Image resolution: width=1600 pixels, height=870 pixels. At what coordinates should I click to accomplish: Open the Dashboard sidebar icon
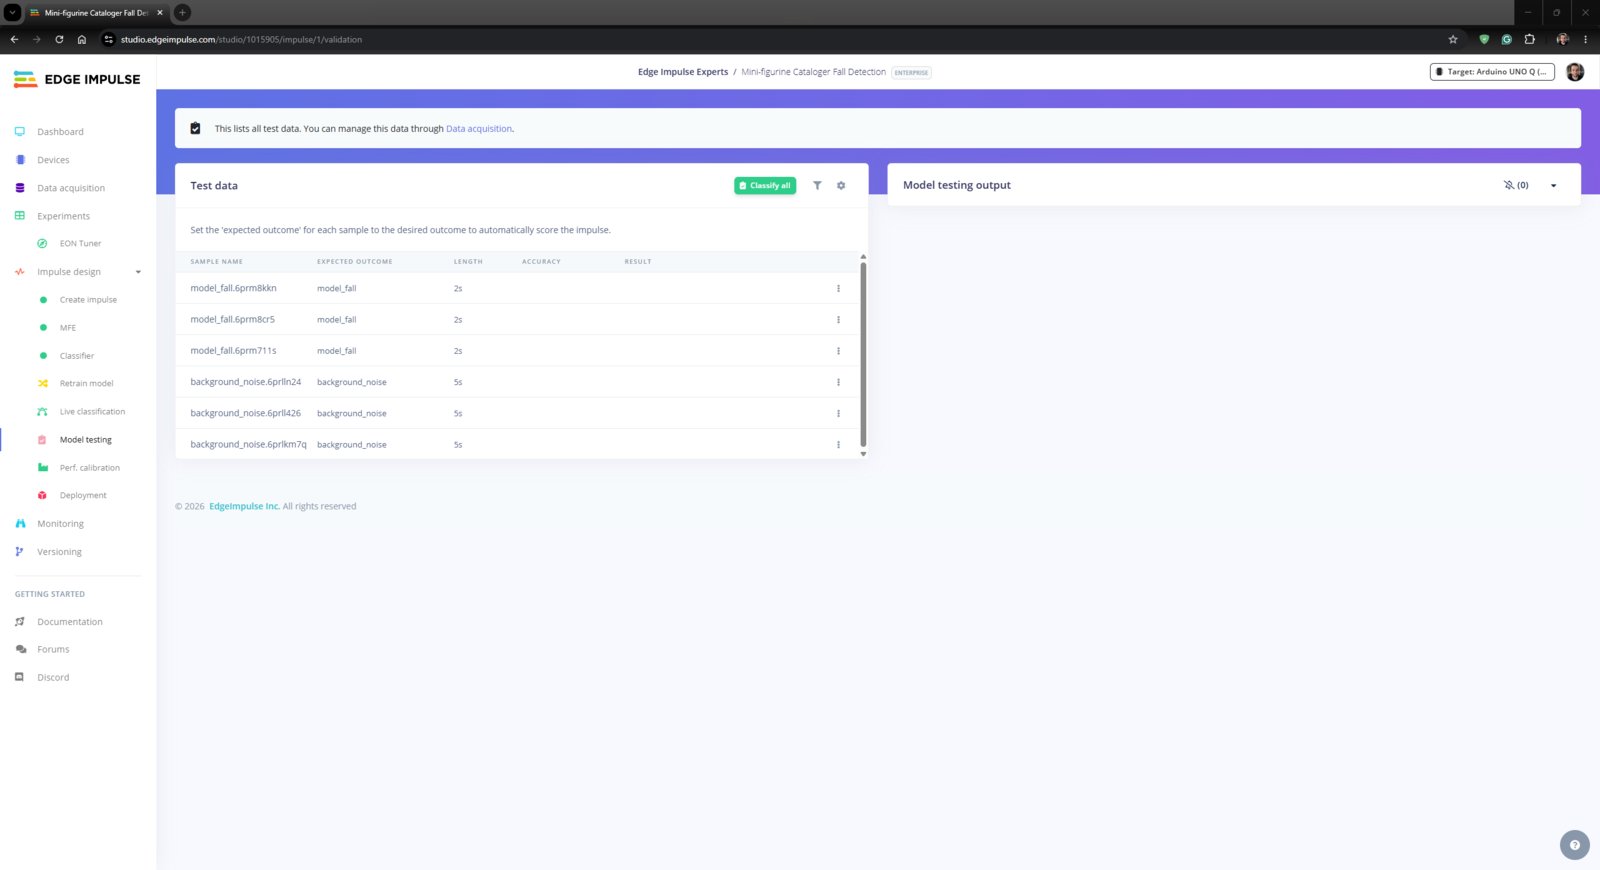20,132
